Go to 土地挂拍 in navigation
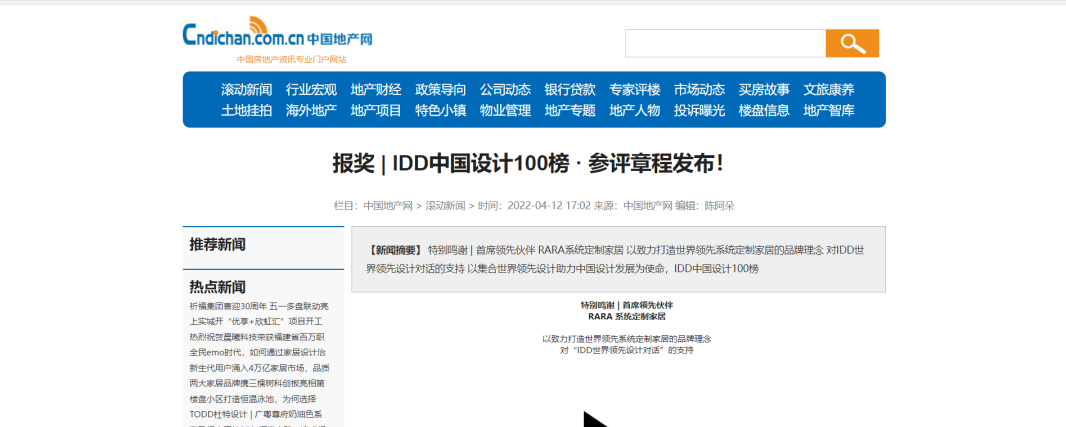This screenshot has width=1066, height=427. [247, 110]
